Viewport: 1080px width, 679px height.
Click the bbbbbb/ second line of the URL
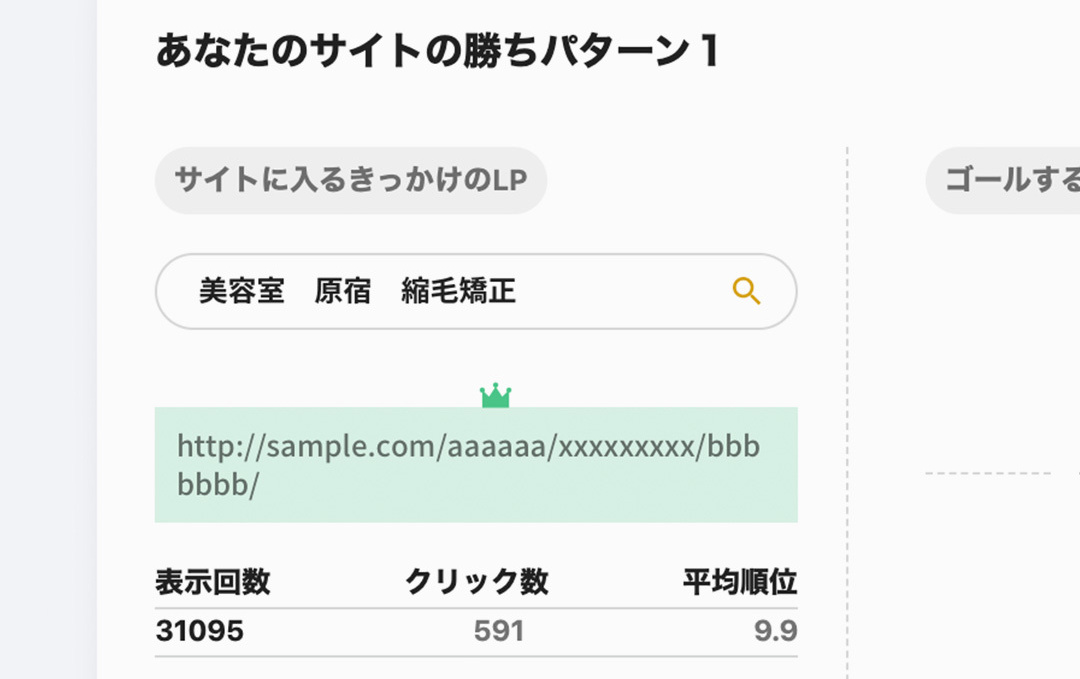[218, 485]
